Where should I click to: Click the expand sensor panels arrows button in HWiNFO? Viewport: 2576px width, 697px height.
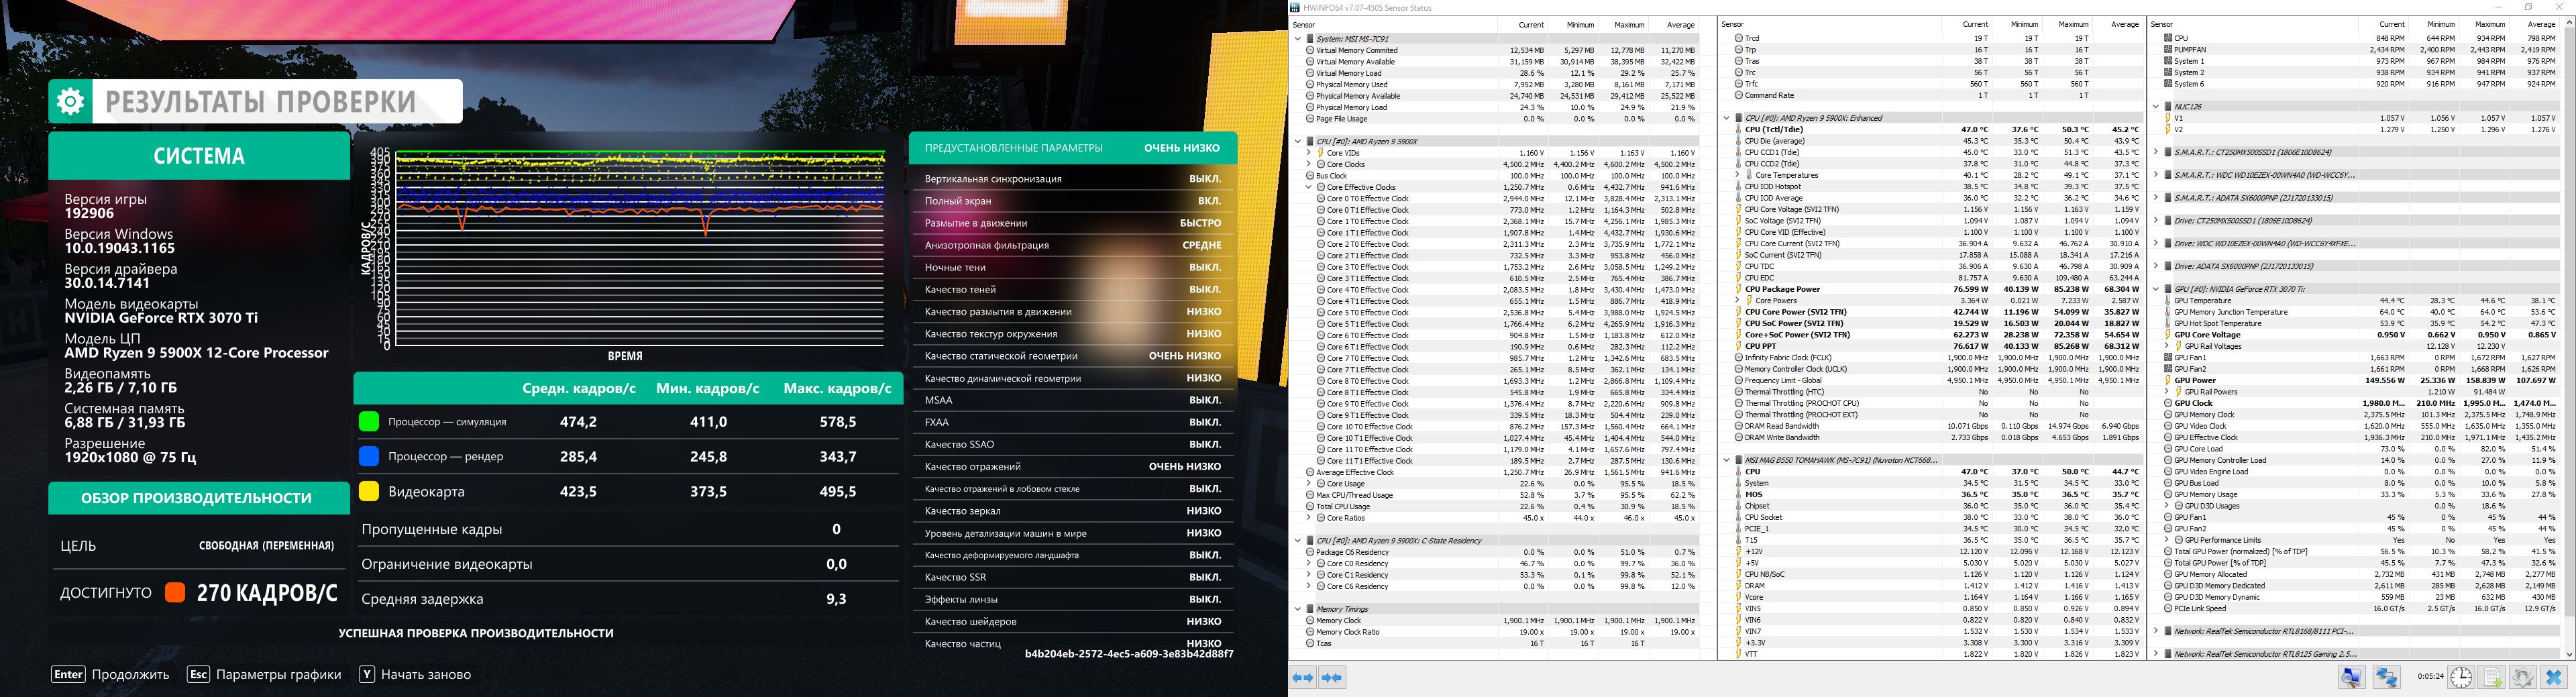pos(1303,678)
